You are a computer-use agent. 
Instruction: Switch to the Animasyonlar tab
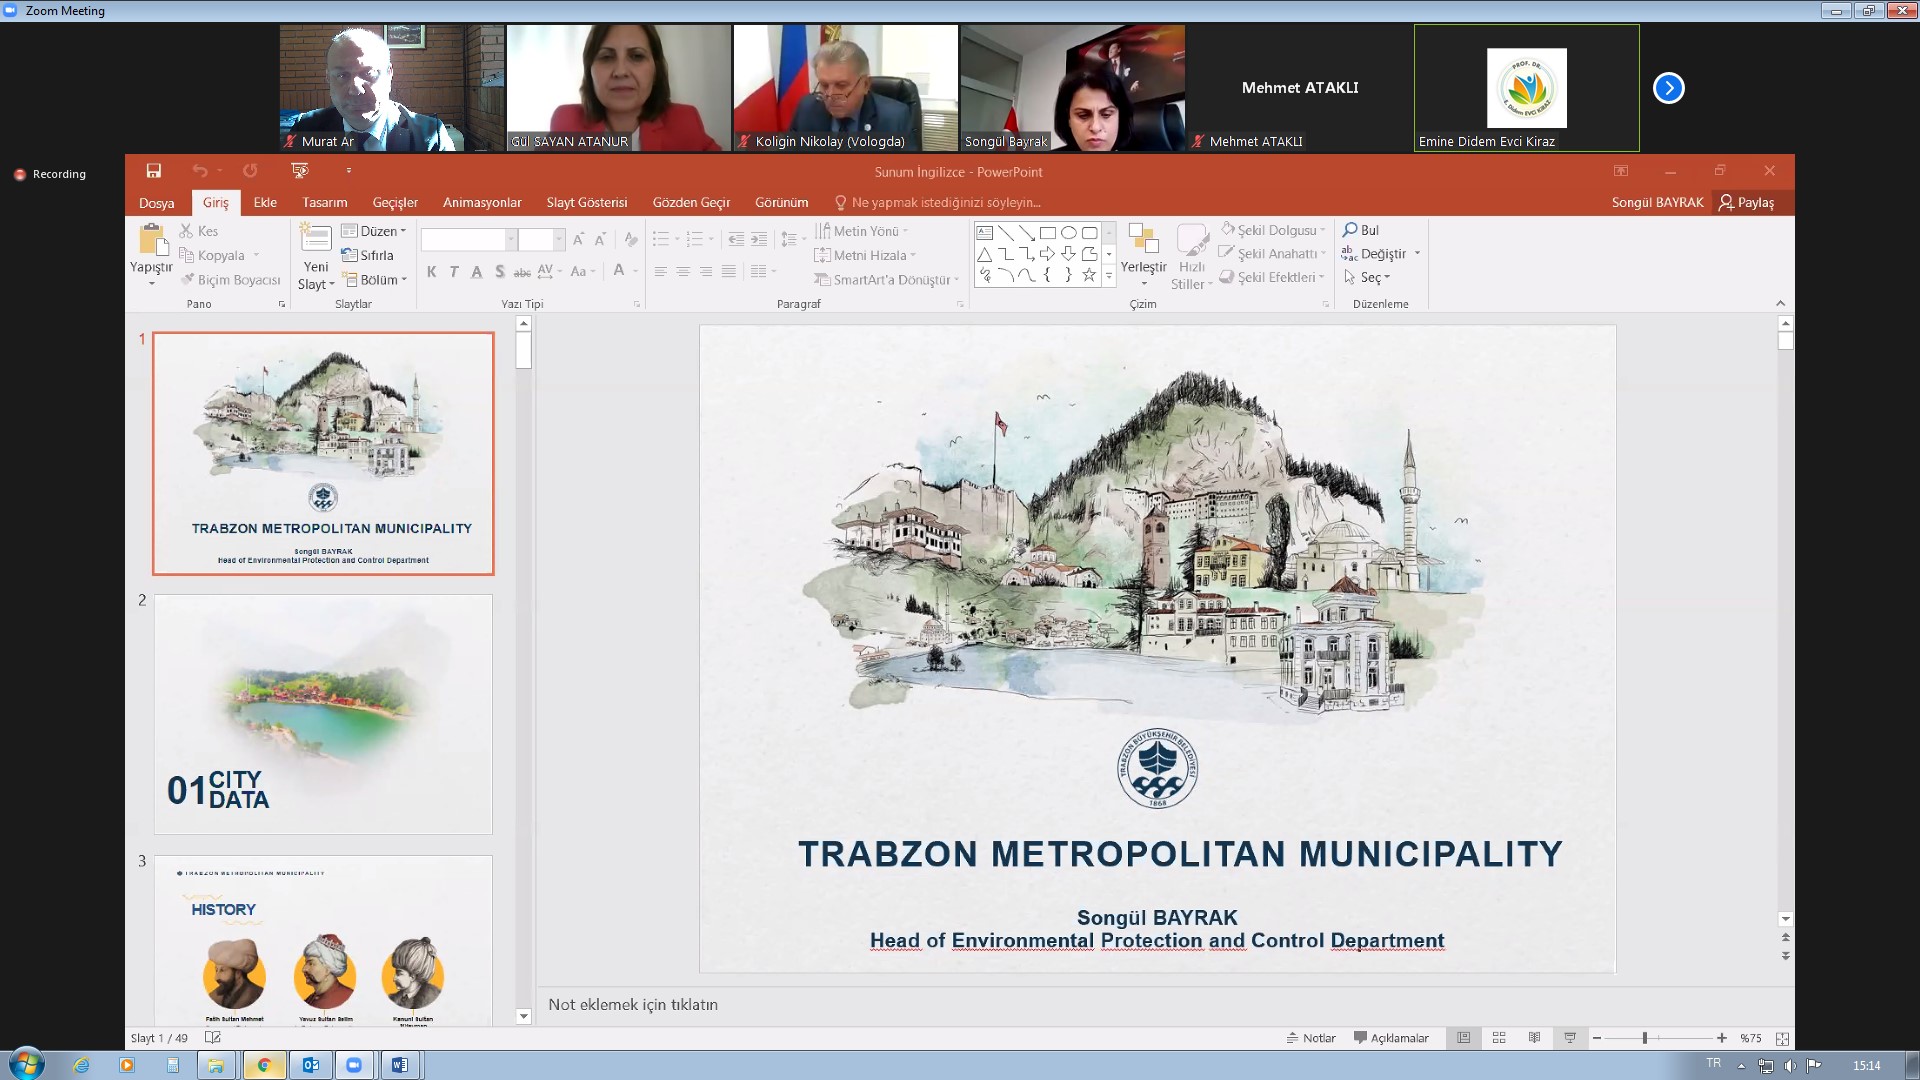pos(482,202)
